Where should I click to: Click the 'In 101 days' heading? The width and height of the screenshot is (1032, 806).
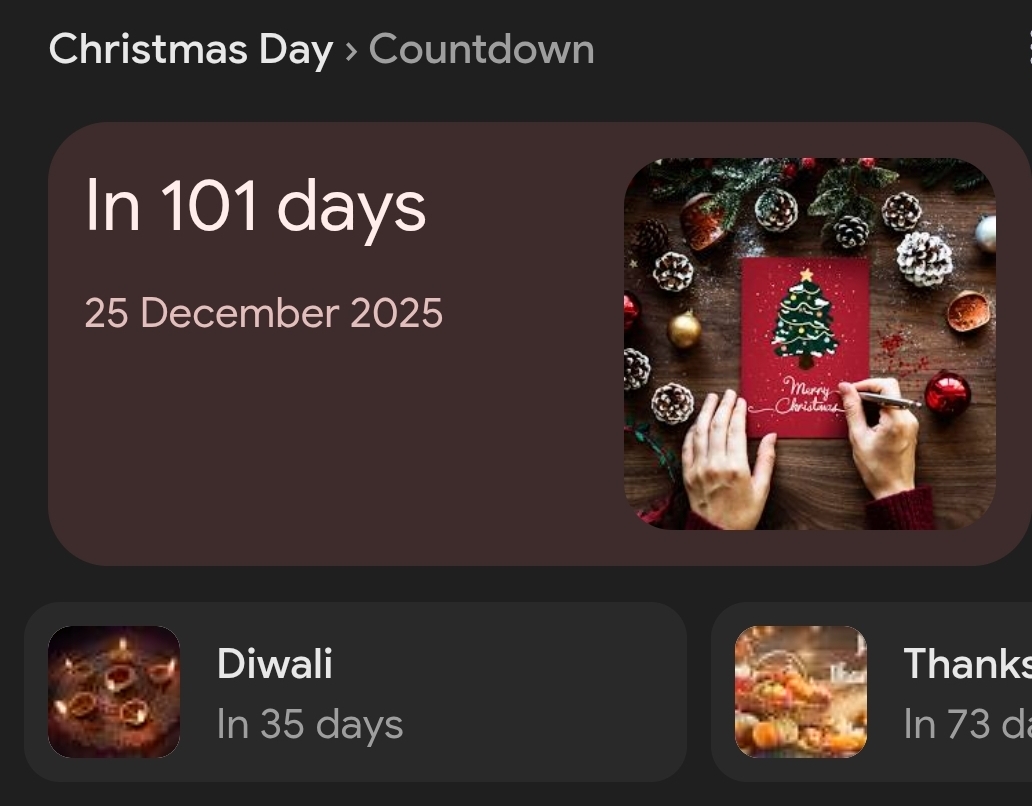pyautogui.click(x=256, y=206)
